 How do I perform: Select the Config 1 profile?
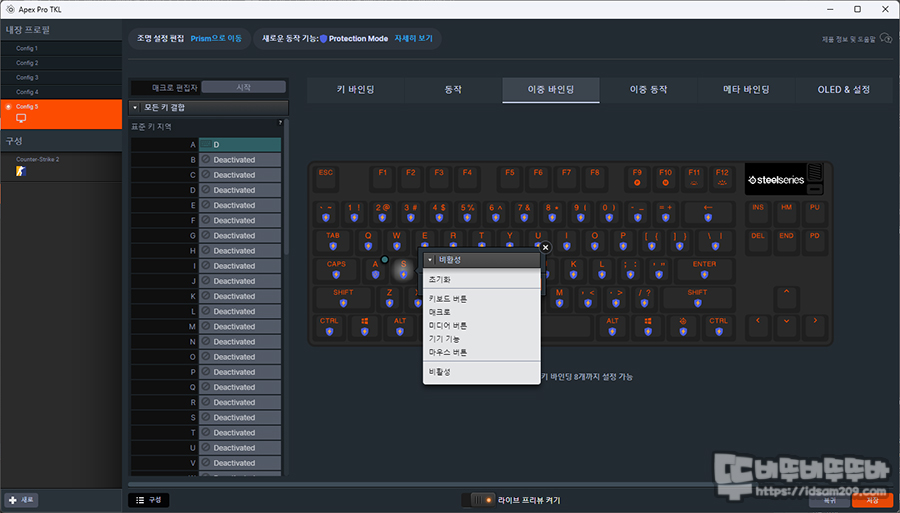point(61,48)
